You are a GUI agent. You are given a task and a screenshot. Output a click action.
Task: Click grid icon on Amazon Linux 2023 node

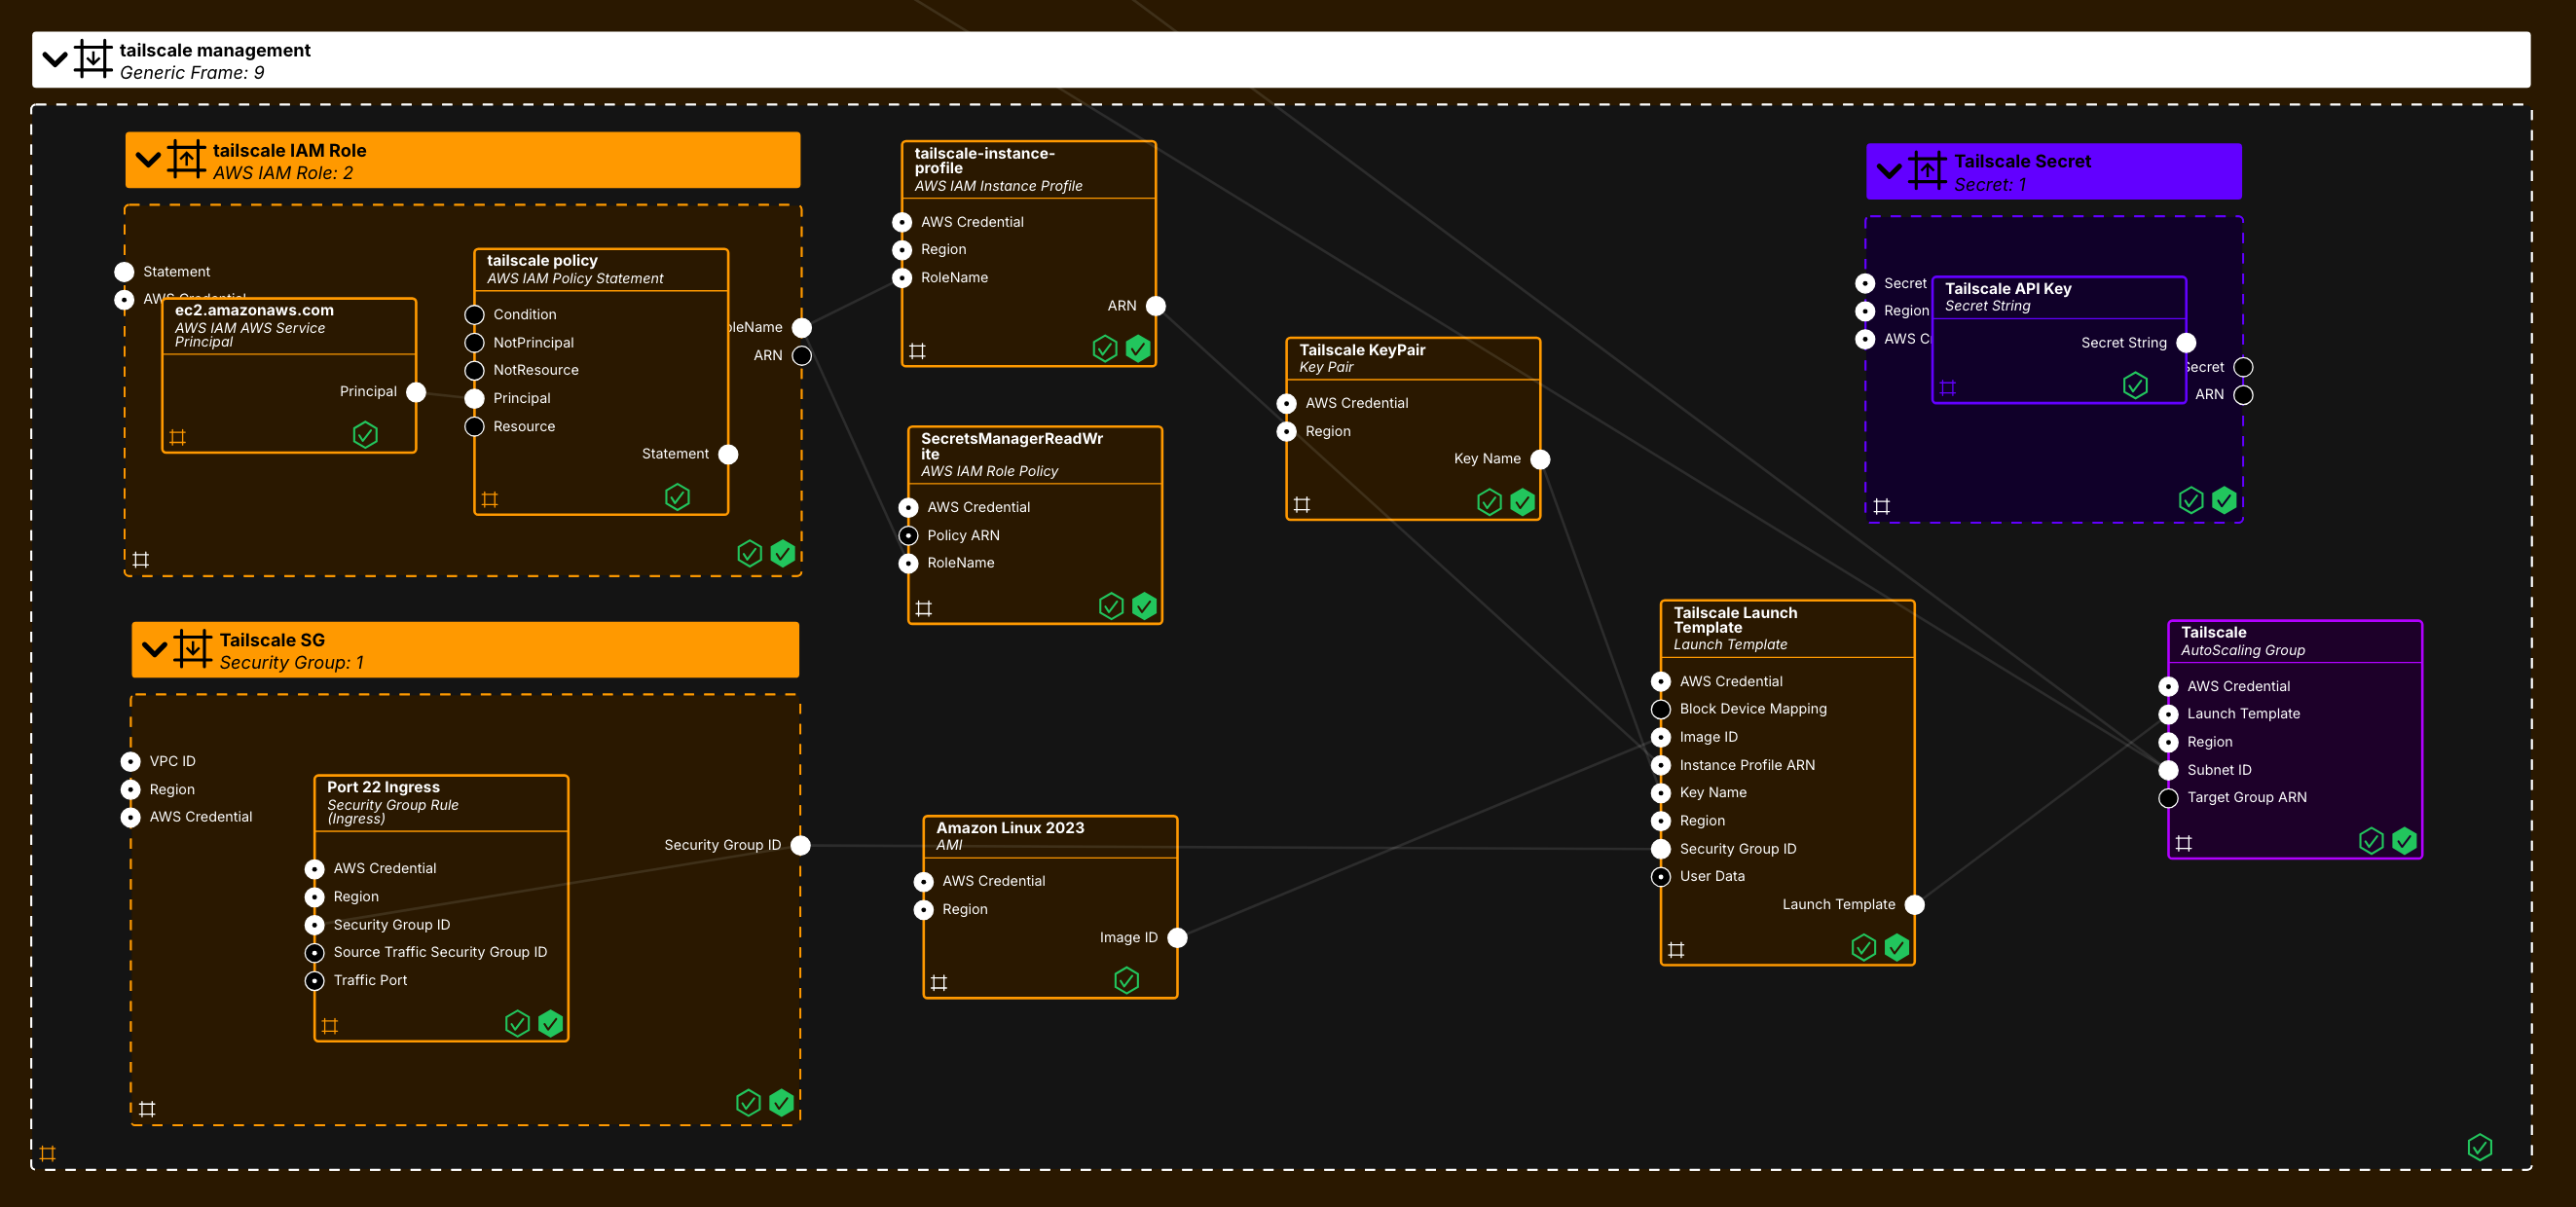pyautogui.click(x=939, y=983)
